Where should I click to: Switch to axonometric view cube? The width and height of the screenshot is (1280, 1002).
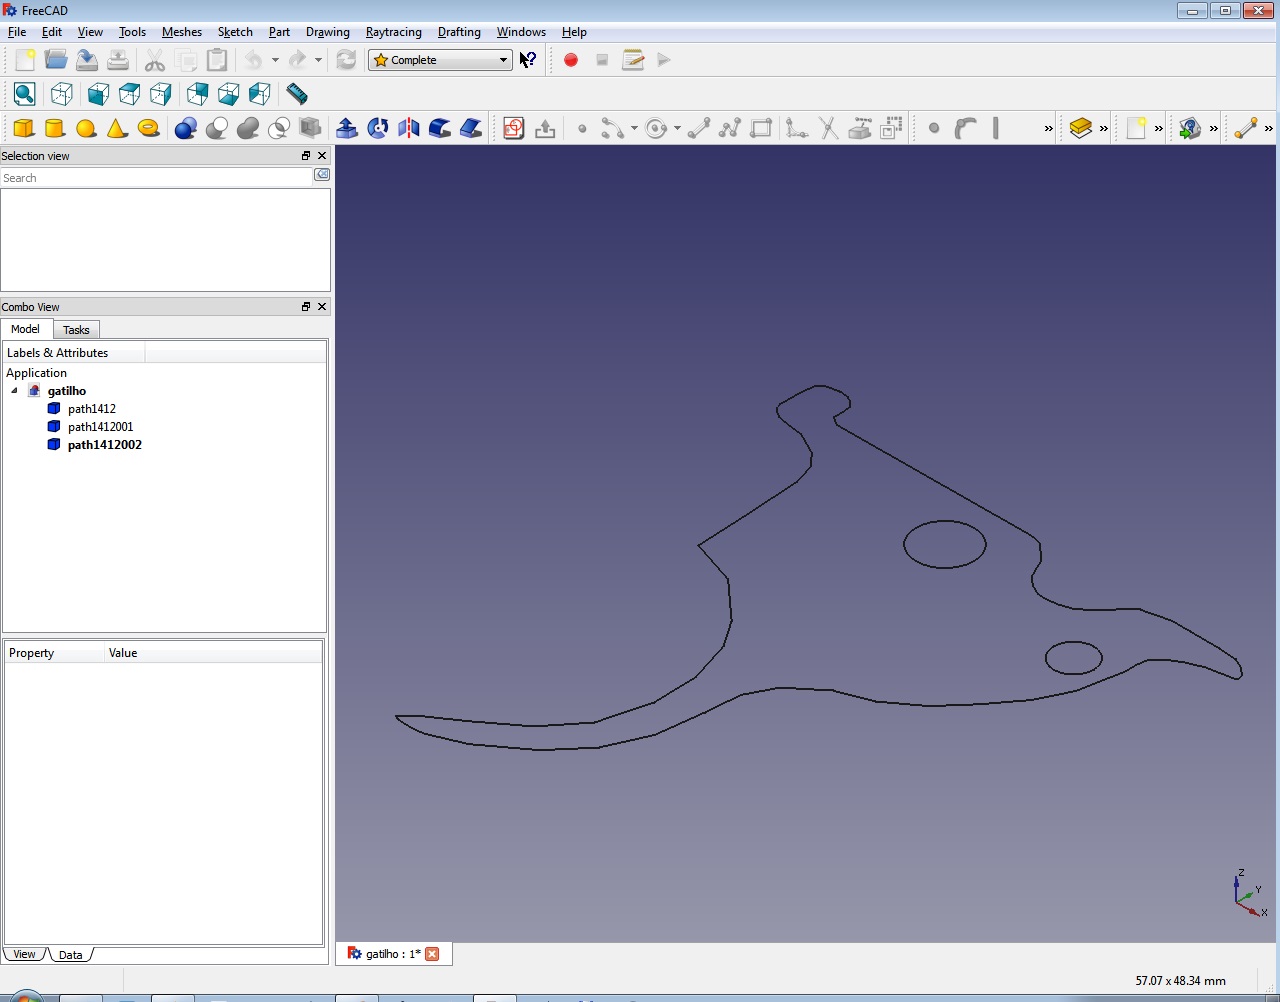(62, 94)
